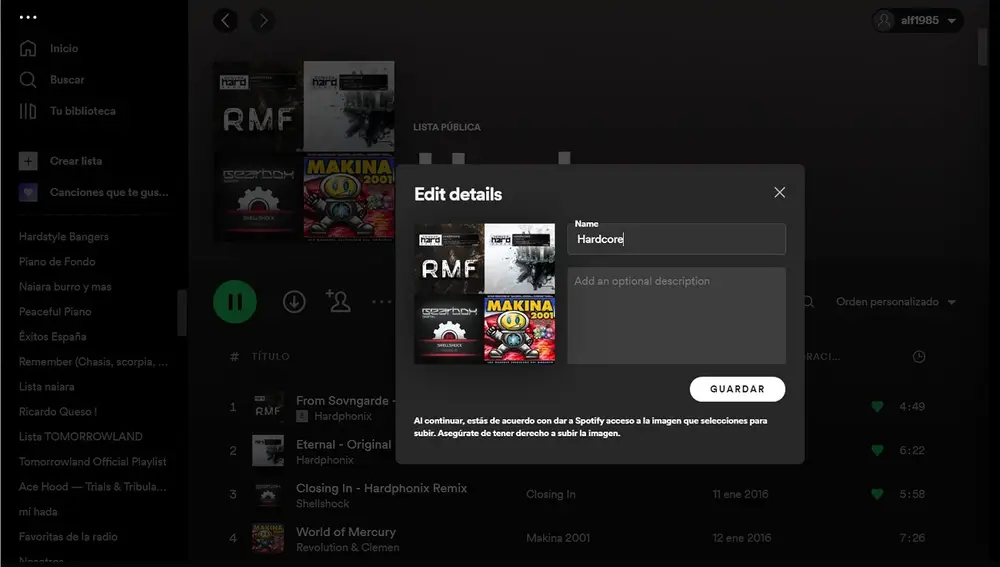Open the Remember (Chasis, scorpia playlist
The image size is (1000, 567).
[93, 362]
